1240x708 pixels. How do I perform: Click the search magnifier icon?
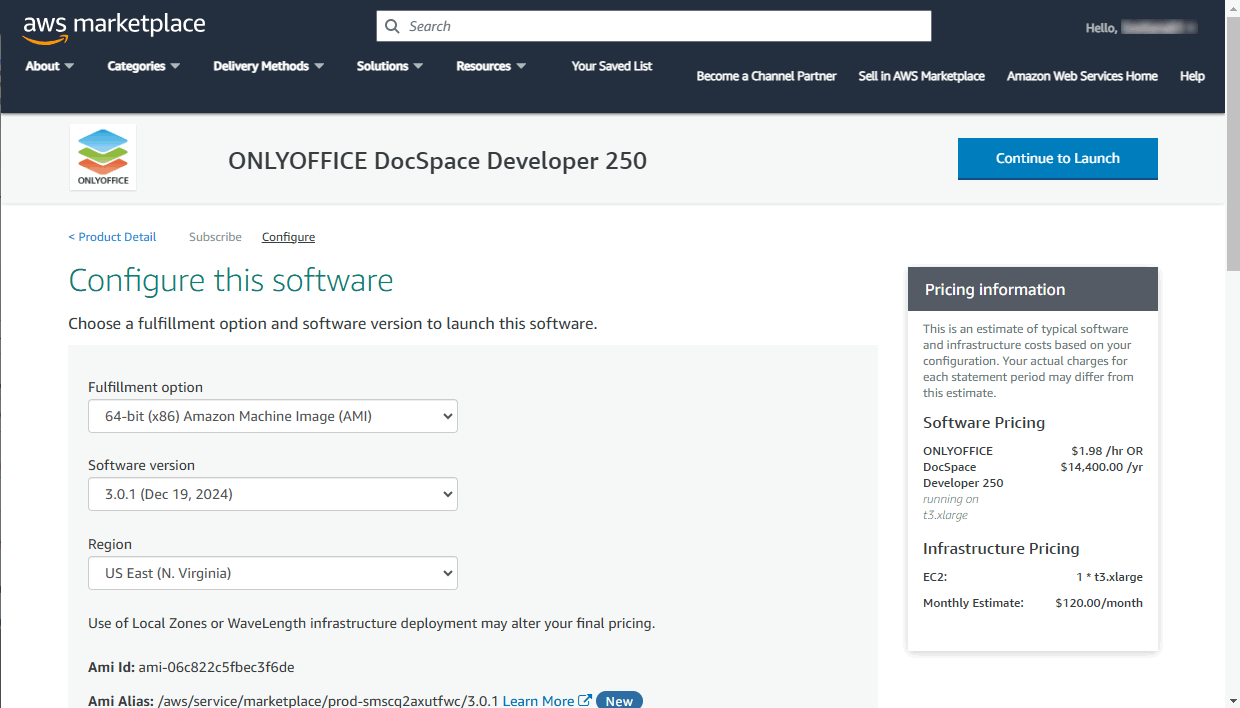pyautogui.click(x=392, y=25)
